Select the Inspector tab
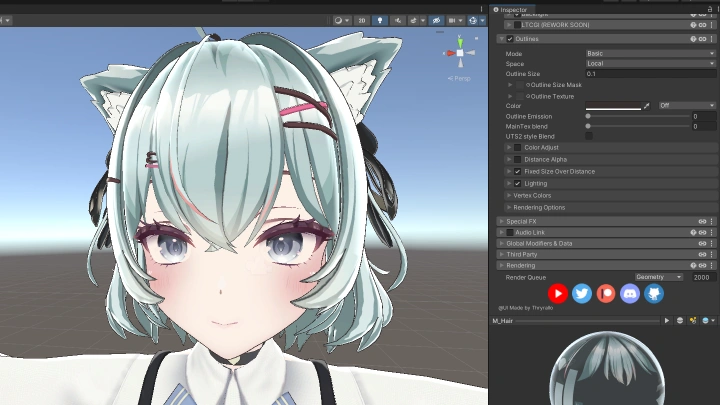 click(x=512, y=9)
